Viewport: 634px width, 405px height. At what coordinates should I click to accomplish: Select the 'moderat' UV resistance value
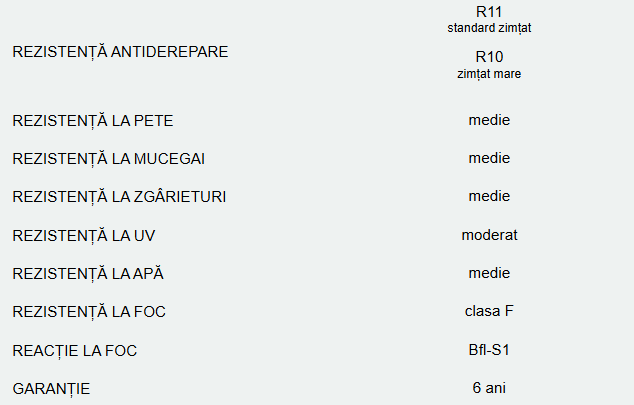(489, 236)
